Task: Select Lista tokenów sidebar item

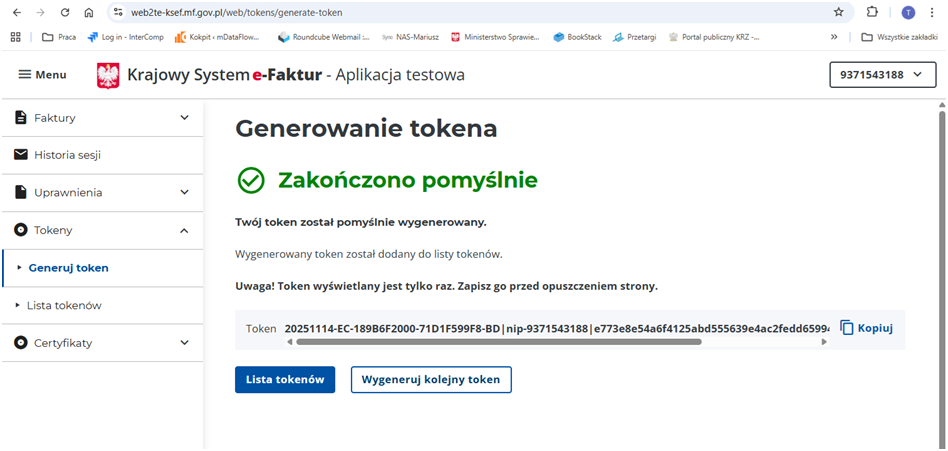Action: [64, 305]
